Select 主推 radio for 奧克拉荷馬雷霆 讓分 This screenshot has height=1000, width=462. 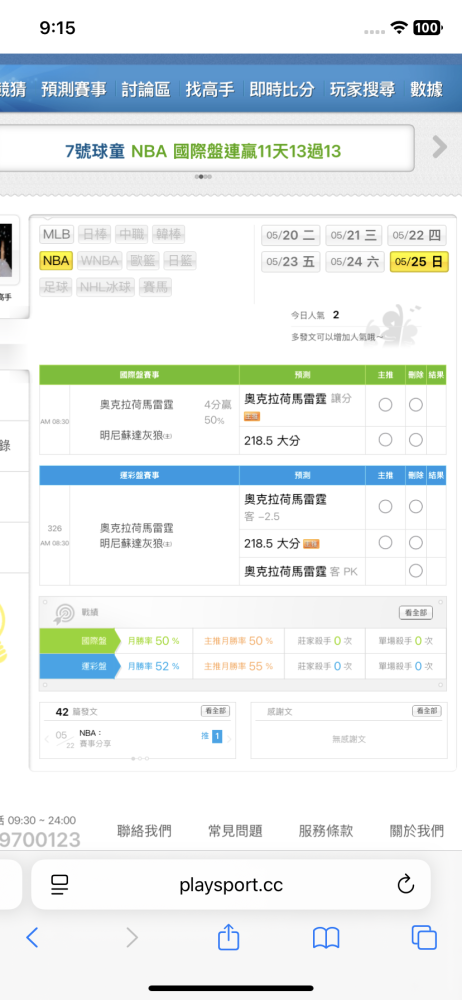pos(385,405)
